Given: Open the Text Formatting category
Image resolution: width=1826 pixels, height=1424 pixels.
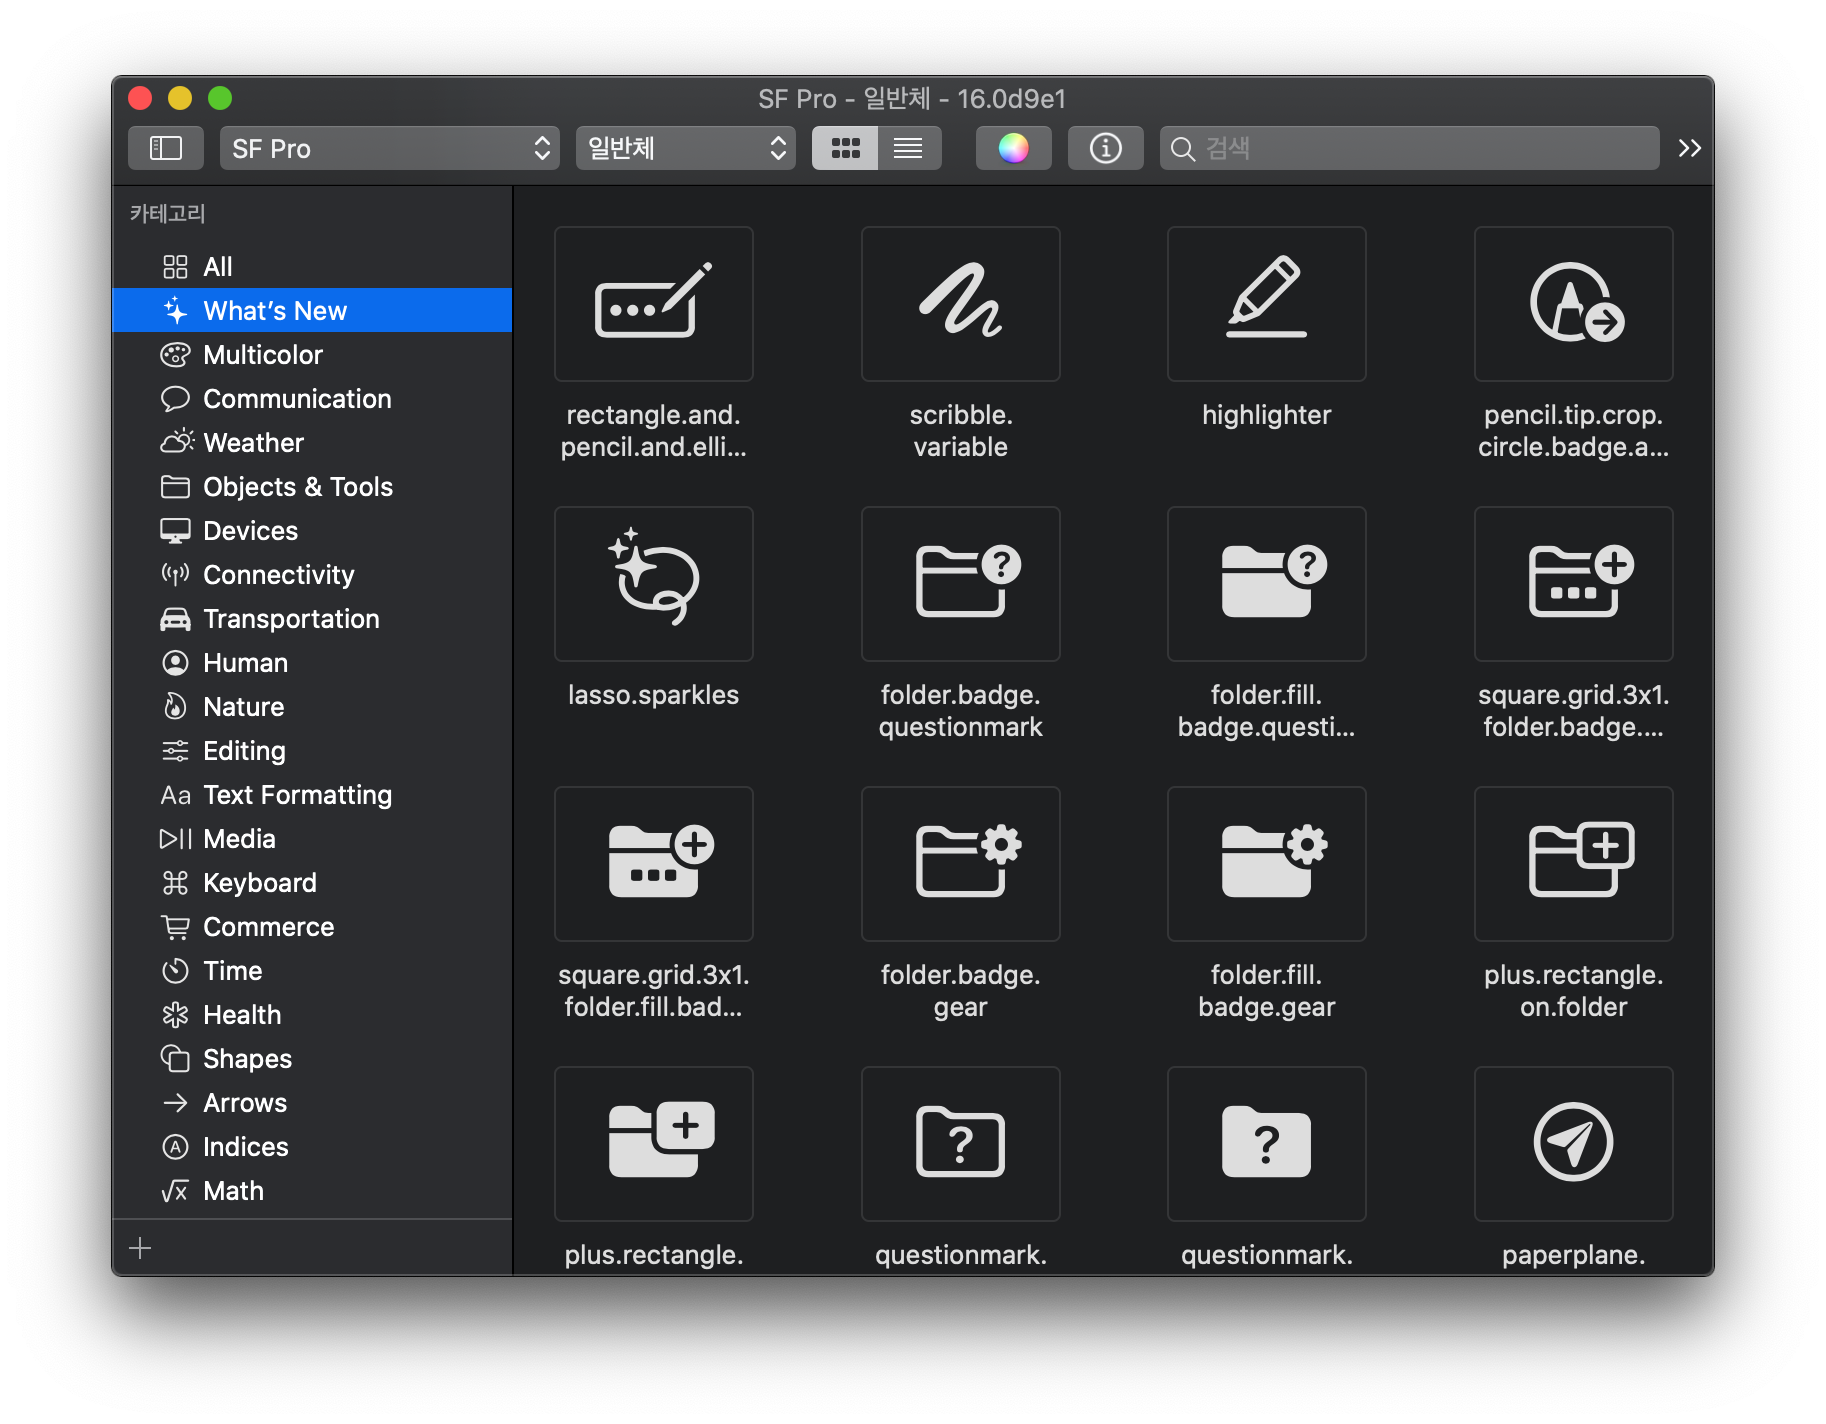Looking at the screenshot, I should 312,795.
